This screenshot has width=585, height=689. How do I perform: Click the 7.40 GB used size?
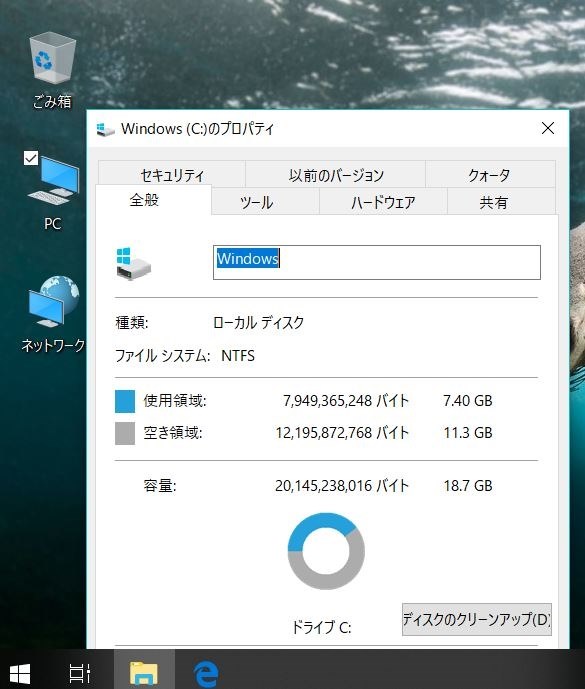pyautogui.click(x=468, y=401)
